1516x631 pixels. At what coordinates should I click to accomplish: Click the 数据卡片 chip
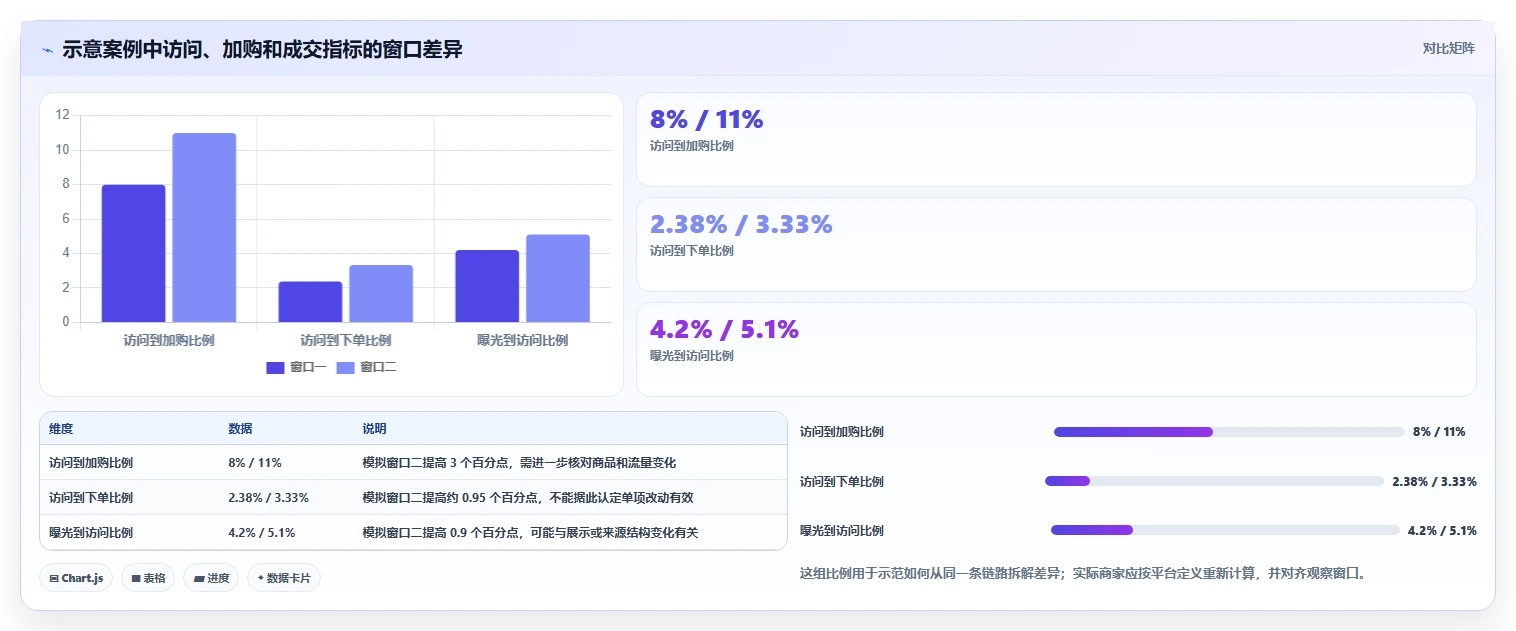coord(284,578)
